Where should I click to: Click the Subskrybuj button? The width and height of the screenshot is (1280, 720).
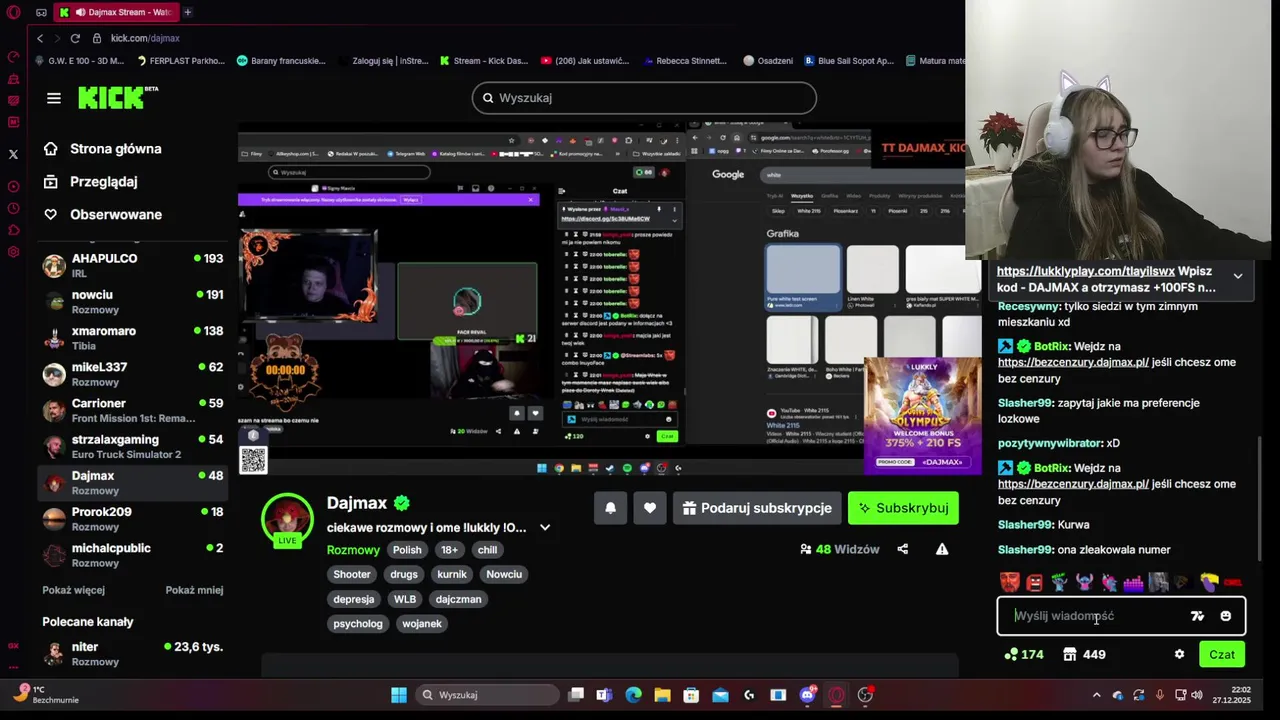903,508
